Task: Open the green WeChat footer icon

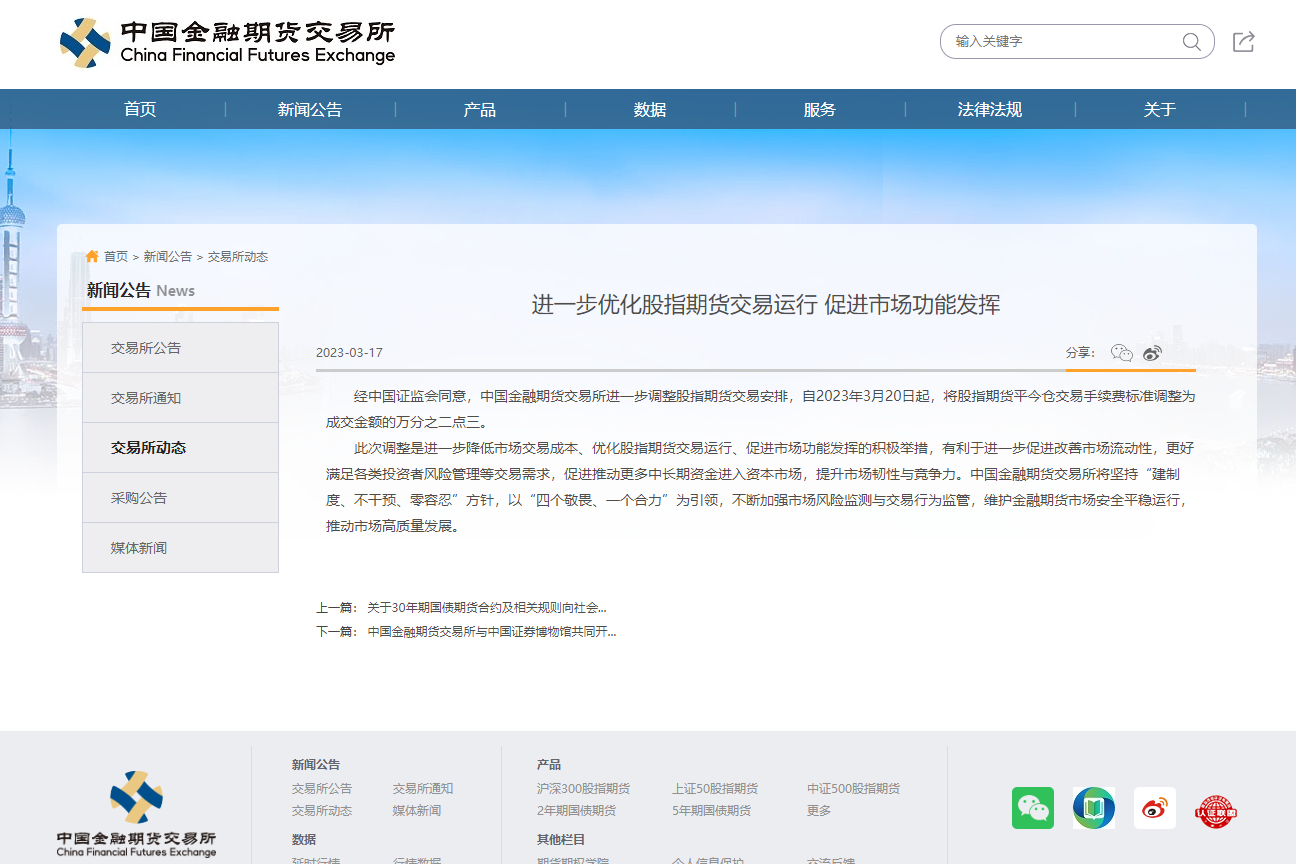Action: click(x=1032, y=808)
